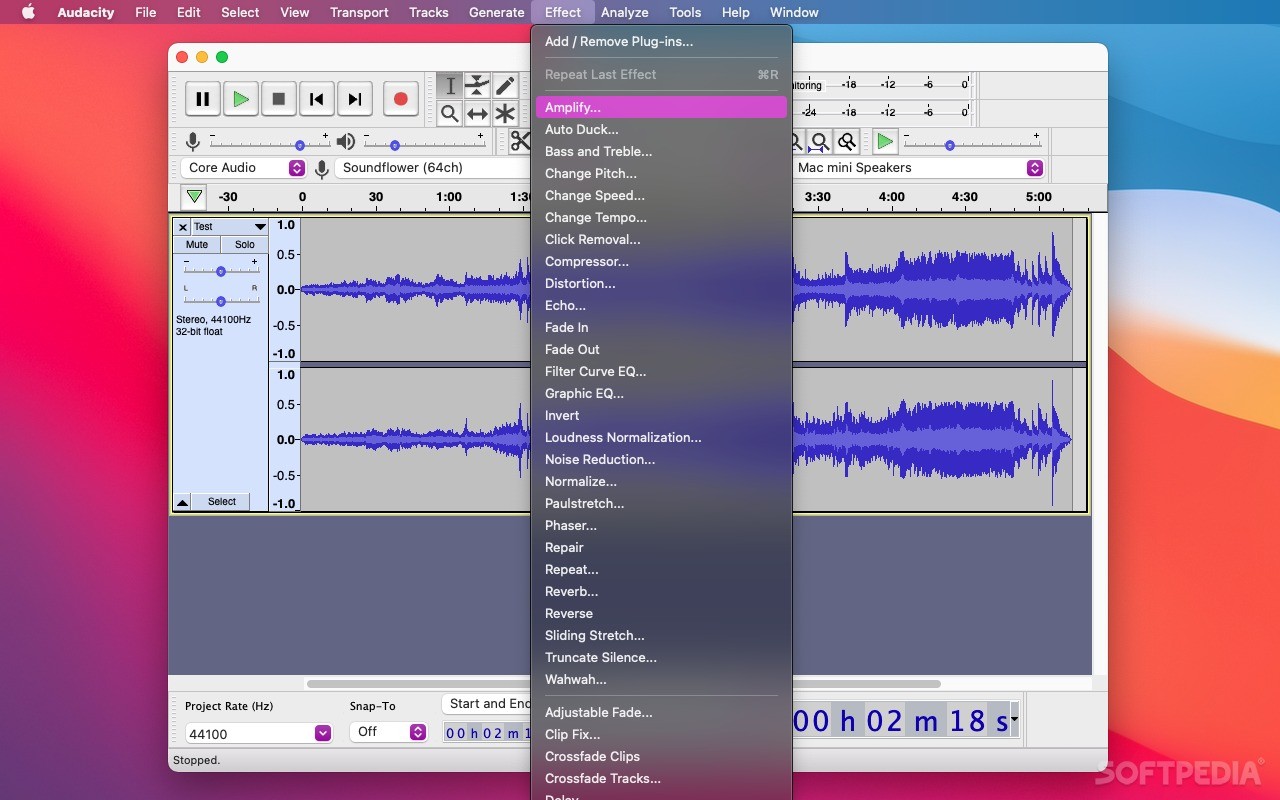Screen dimensions: 1280x800
Task: Click the Select button on the Test track
Action: pos(221,502)
